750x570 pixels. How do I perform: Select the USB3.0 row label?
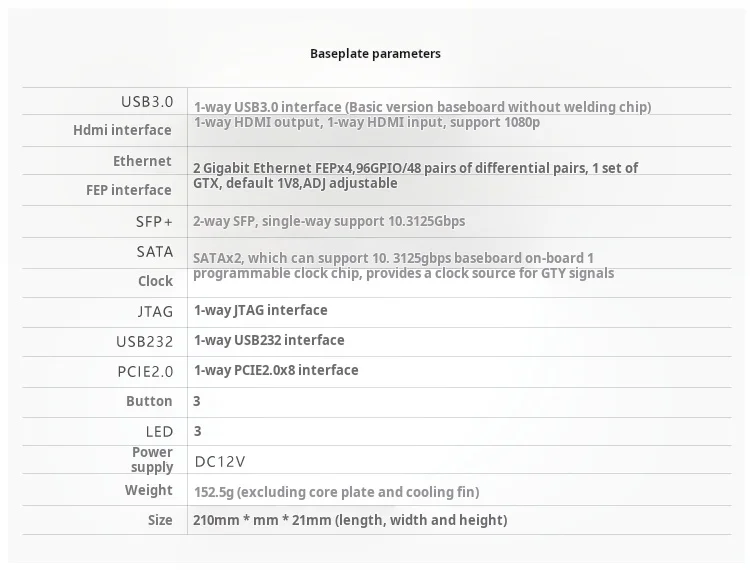(x=147, y=102)
